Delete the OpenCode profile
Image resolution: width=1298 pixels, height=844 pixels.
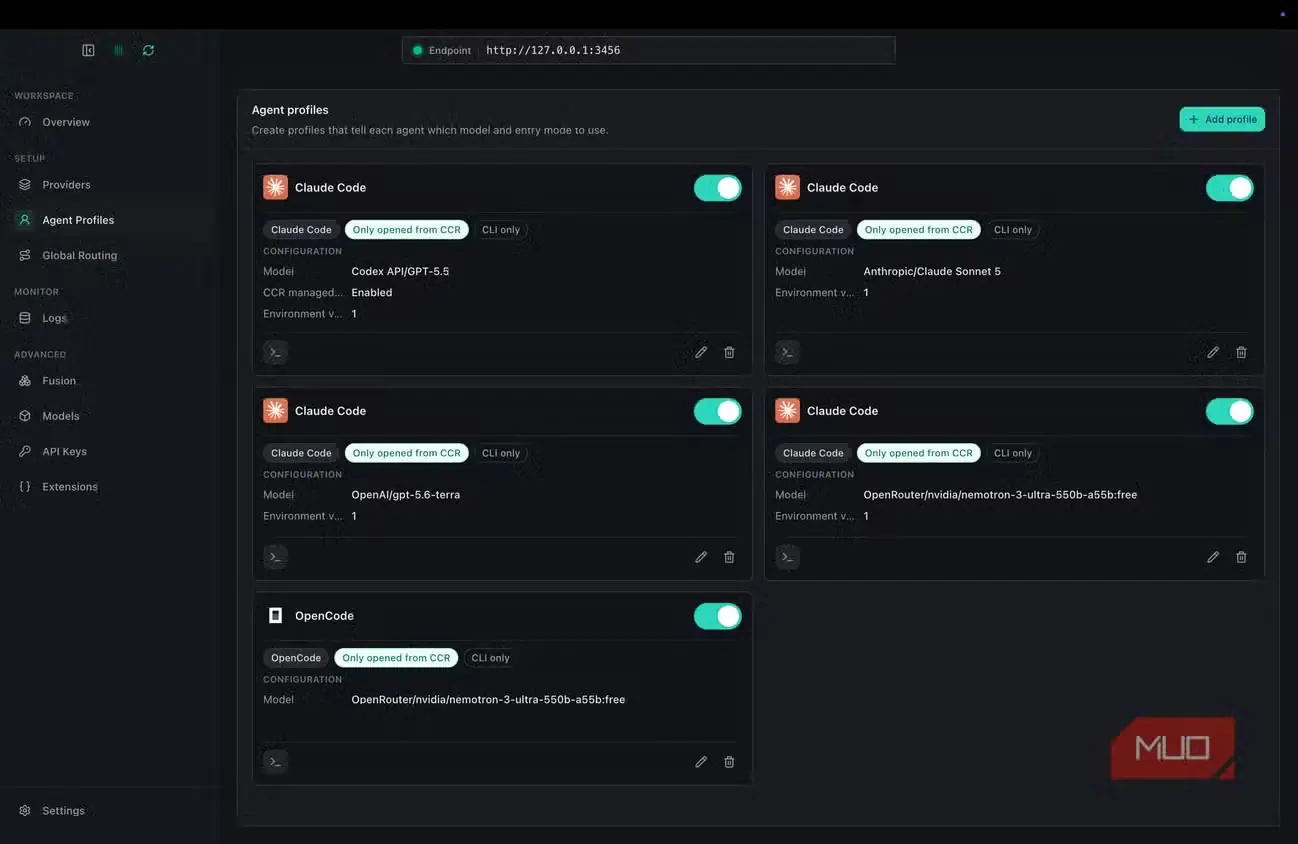729,761
